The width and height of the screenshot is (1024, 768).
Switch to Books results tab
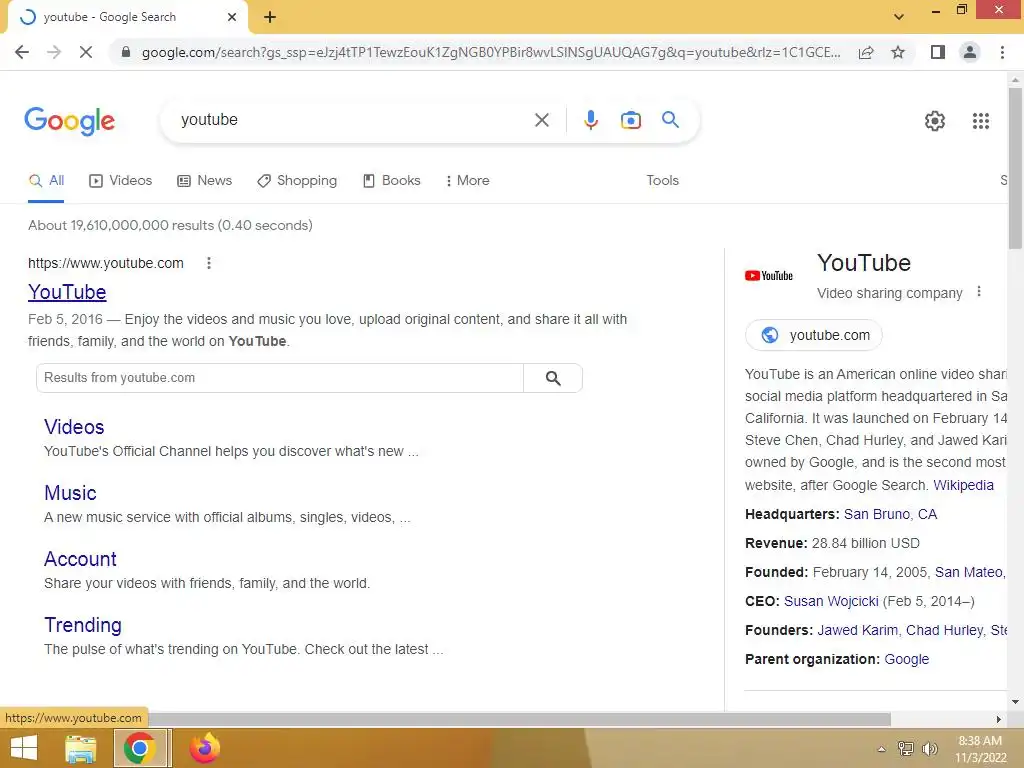(392, 181)
